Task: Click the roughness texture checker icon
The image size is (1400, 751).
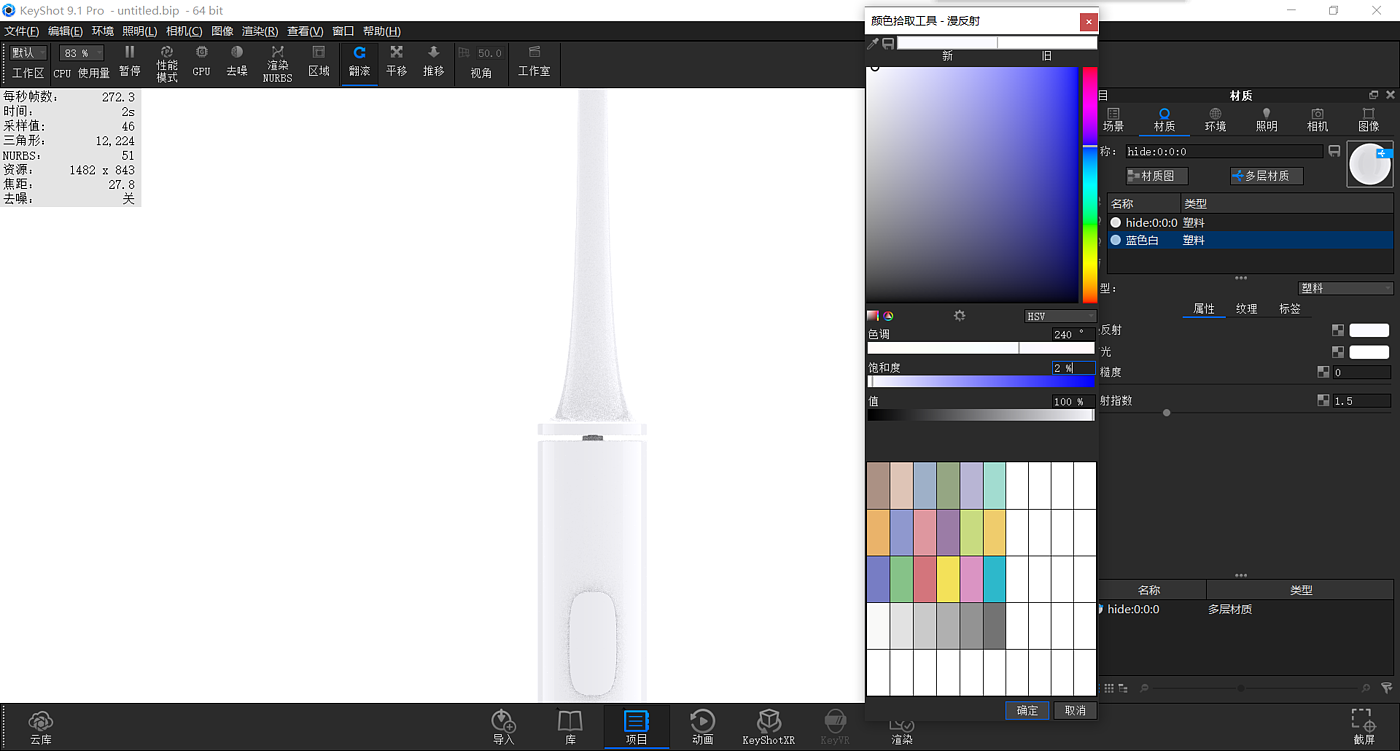Action: [1323, 372]
